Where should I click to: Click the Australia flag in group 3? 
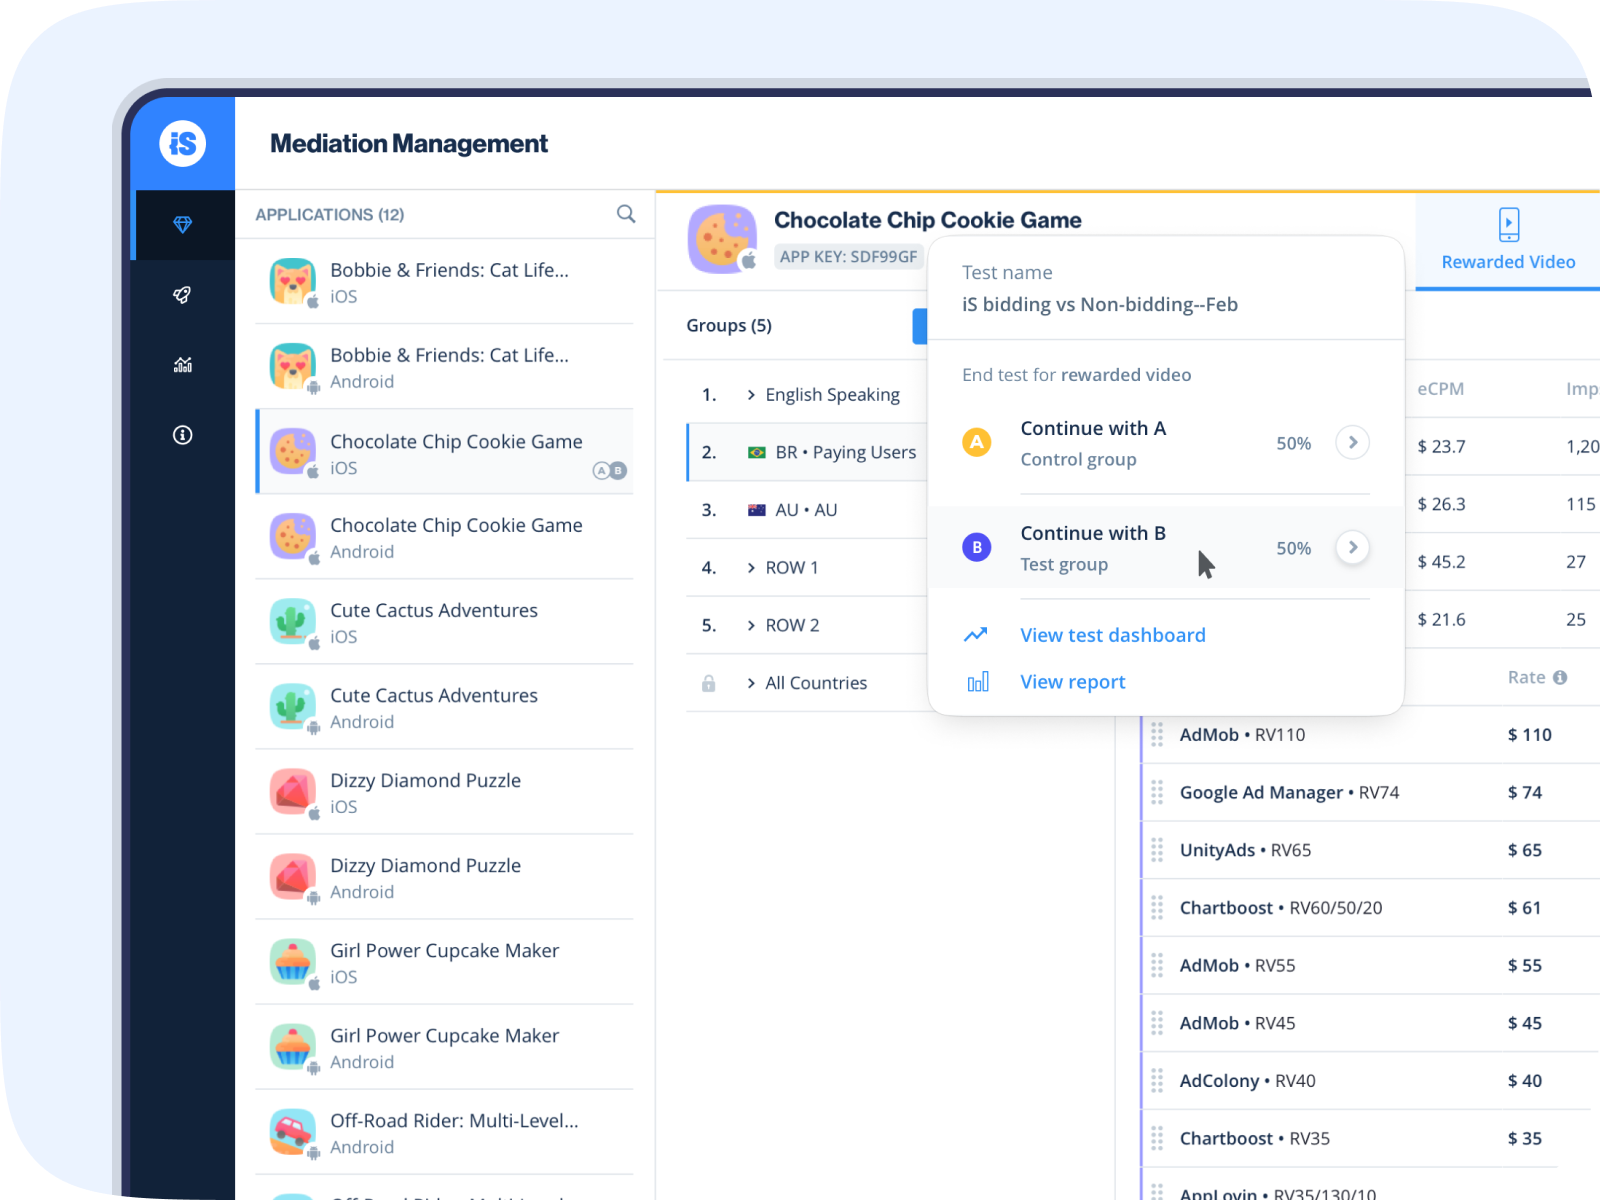point(757,510)
